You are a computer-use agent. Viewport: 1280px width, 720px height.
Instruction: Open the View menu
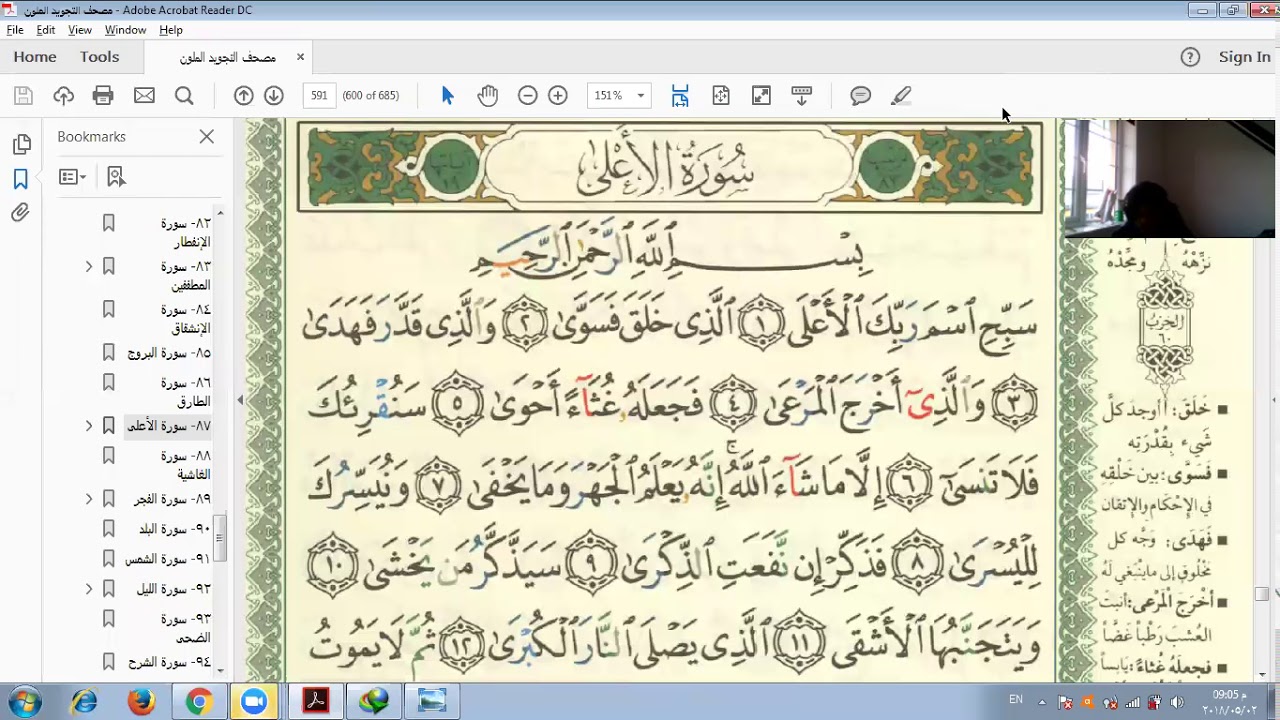[x=80, y=30]
